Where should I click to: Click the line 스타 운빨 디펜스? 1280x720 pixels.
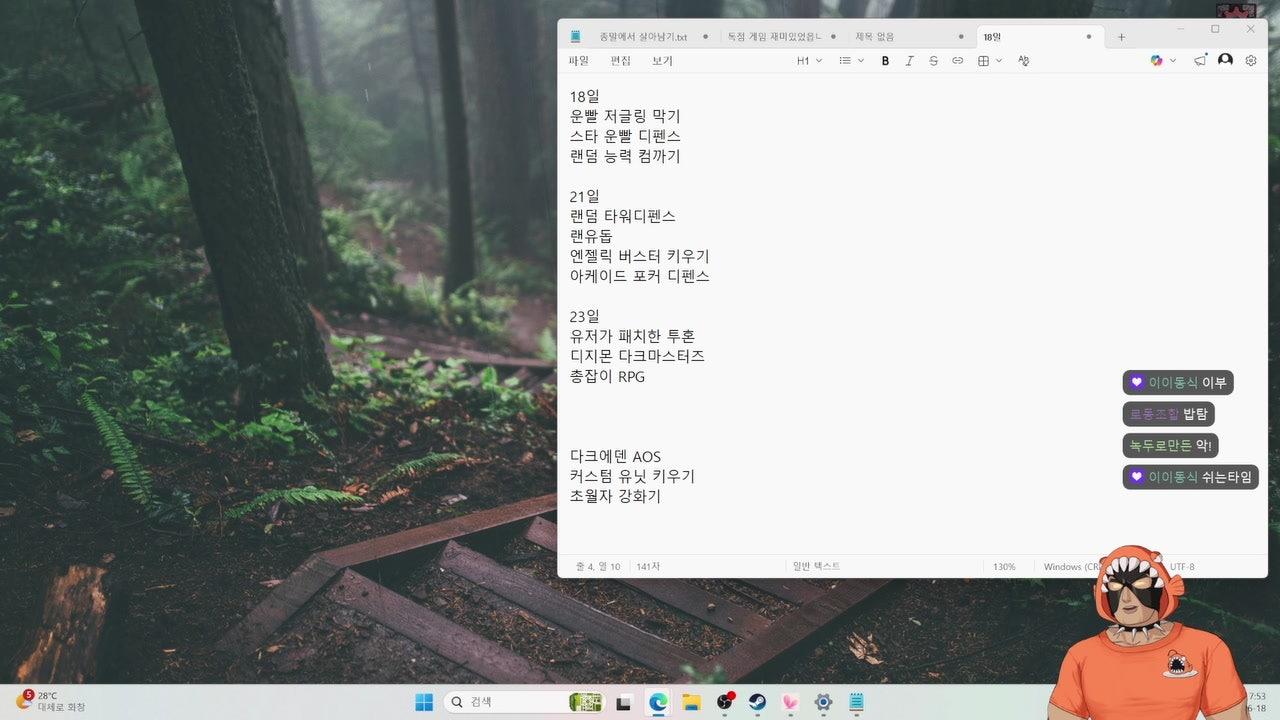tap(625, 136)
